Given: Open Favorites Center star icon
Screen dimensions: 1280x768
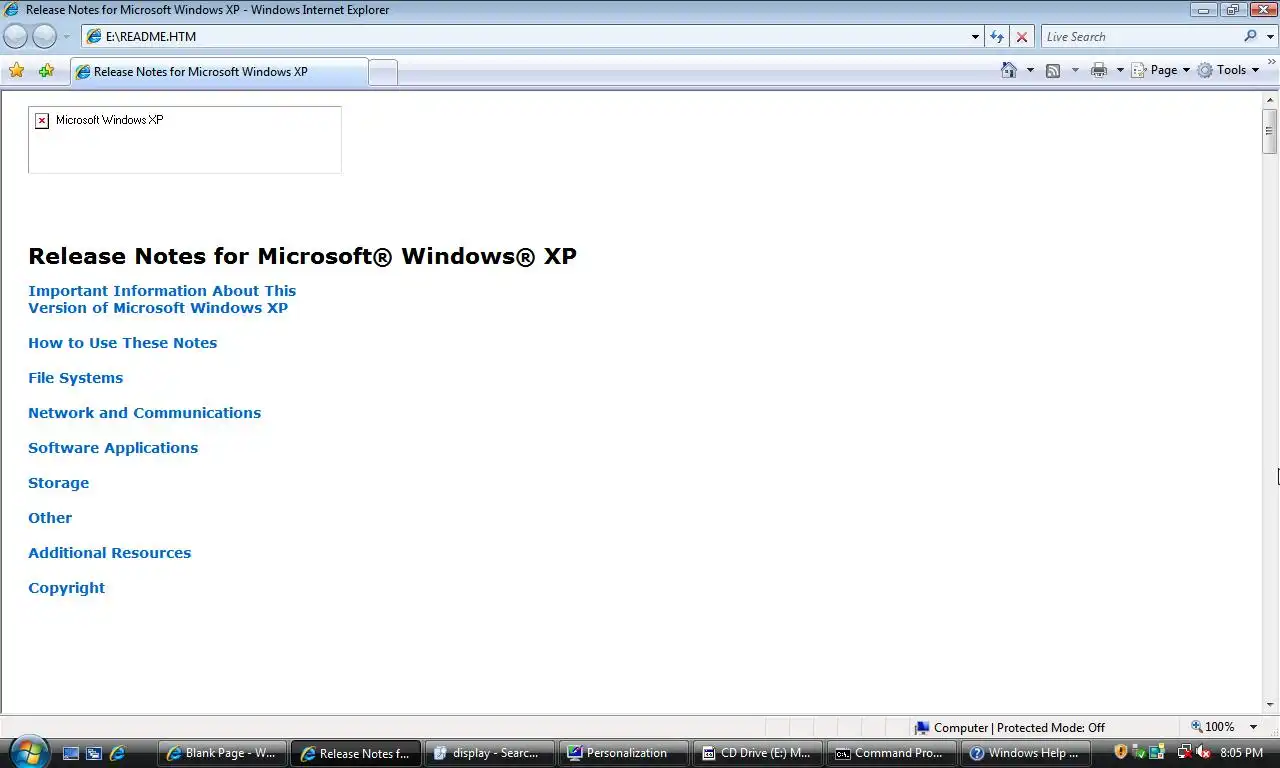Looking at the screenshot, I should (x=16, y=70).
